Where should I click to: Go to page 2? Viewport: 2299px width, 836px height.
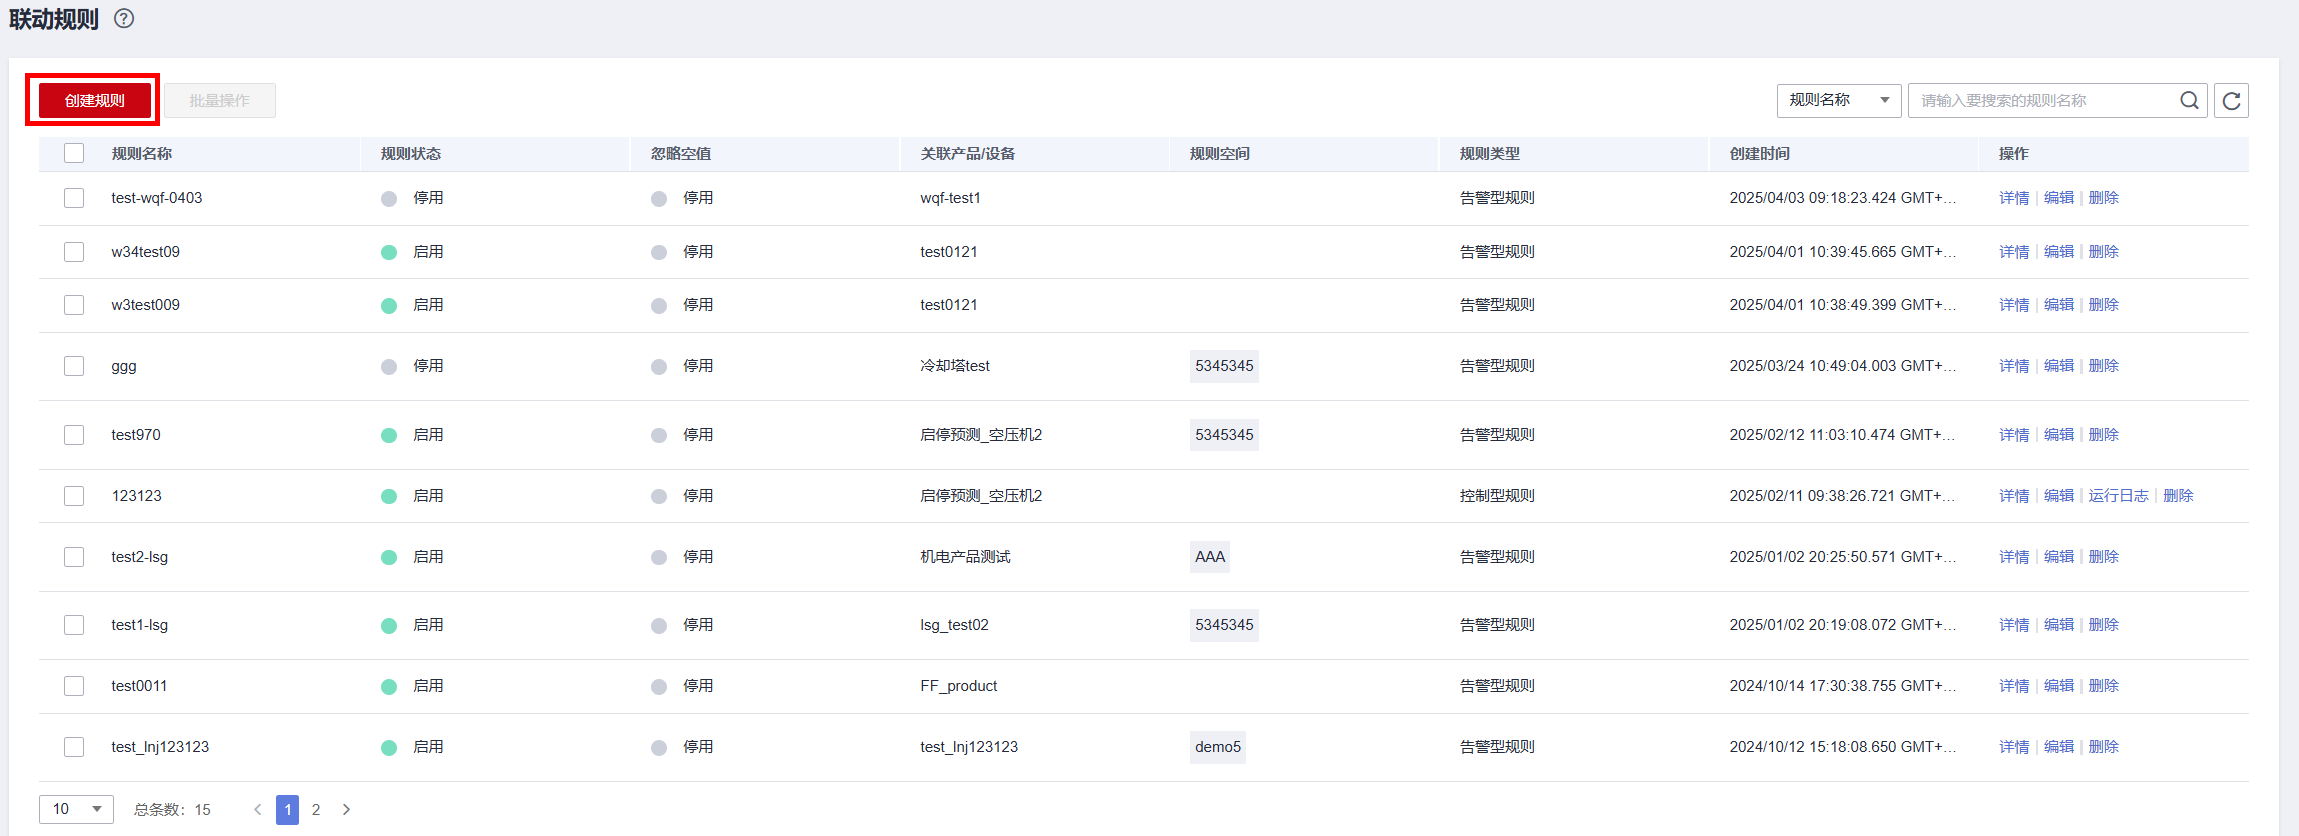pyautogui.click(x=316, y=809)
